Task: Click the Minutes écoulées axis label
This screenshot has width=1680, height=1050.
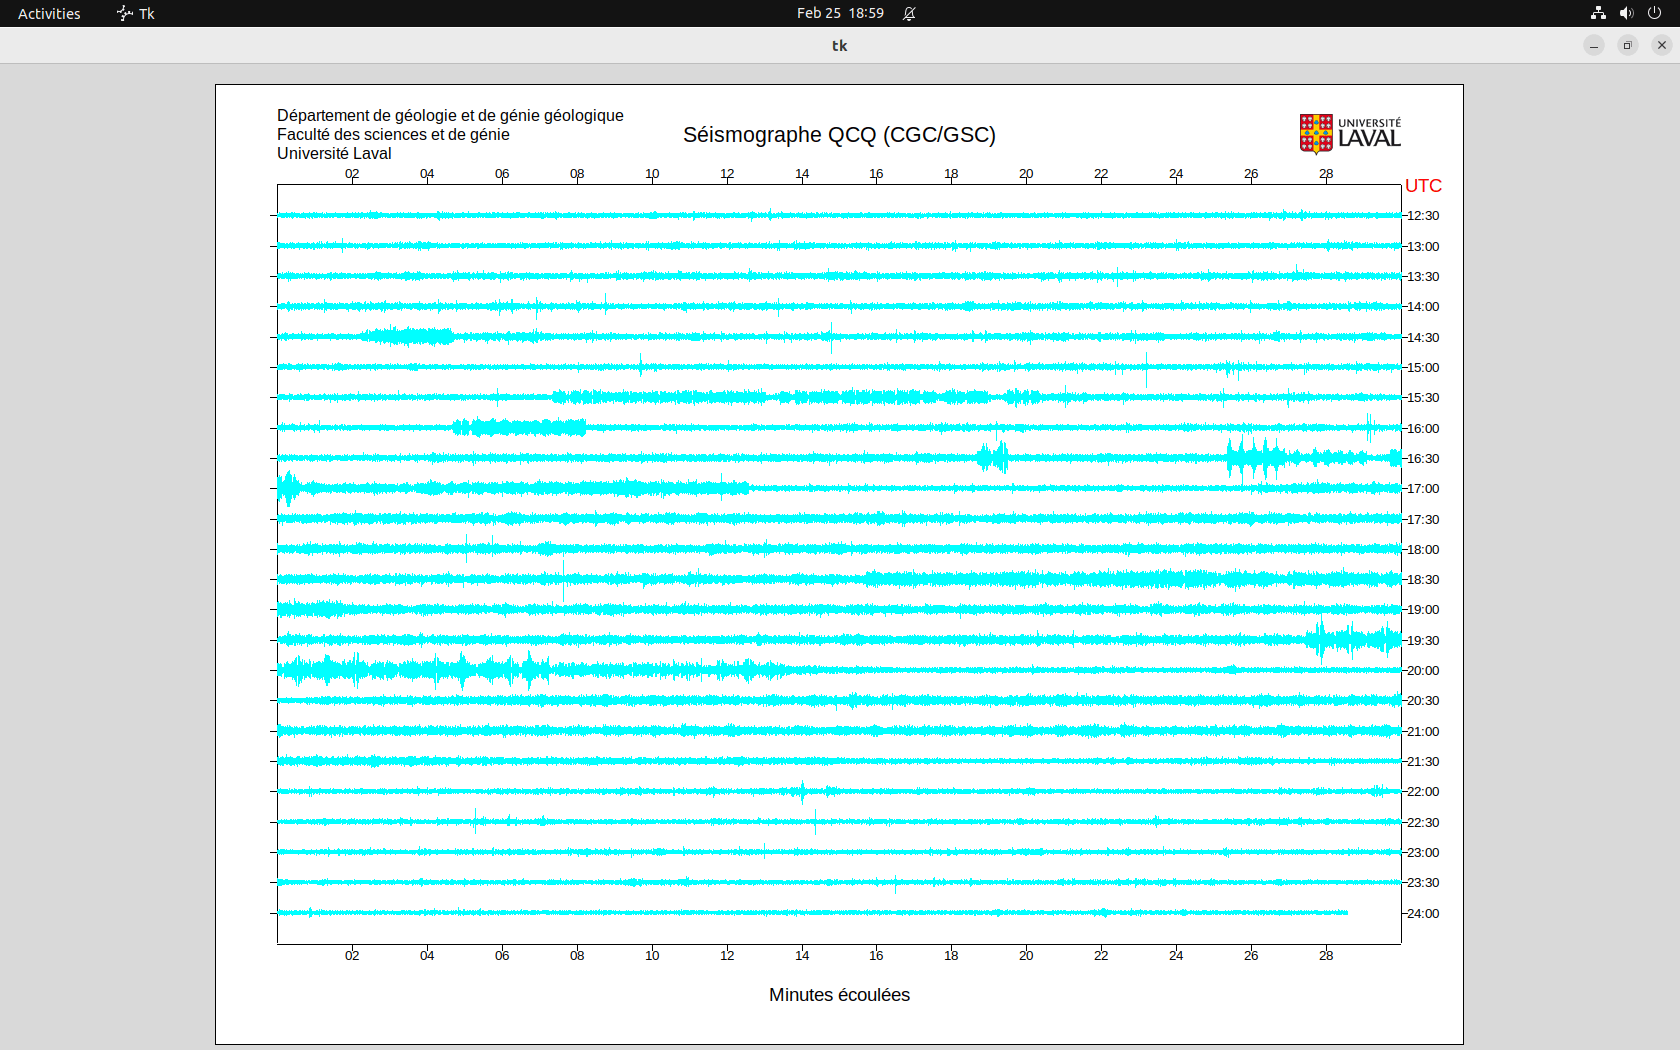Action: (x=839, y=995)
